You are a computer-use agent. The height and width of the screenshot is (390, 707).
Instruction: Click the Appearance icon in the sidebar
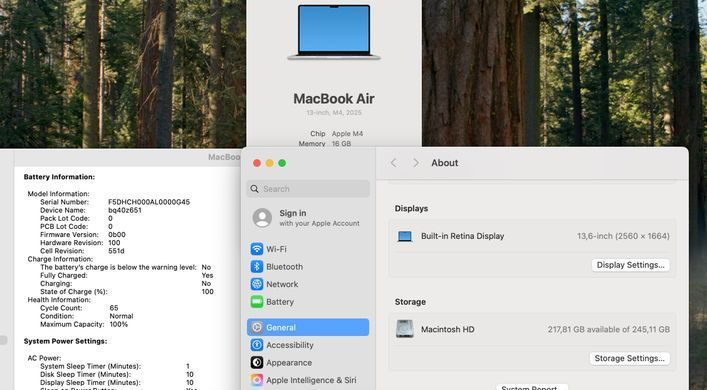pyautogui.click(x=257, y=362)
